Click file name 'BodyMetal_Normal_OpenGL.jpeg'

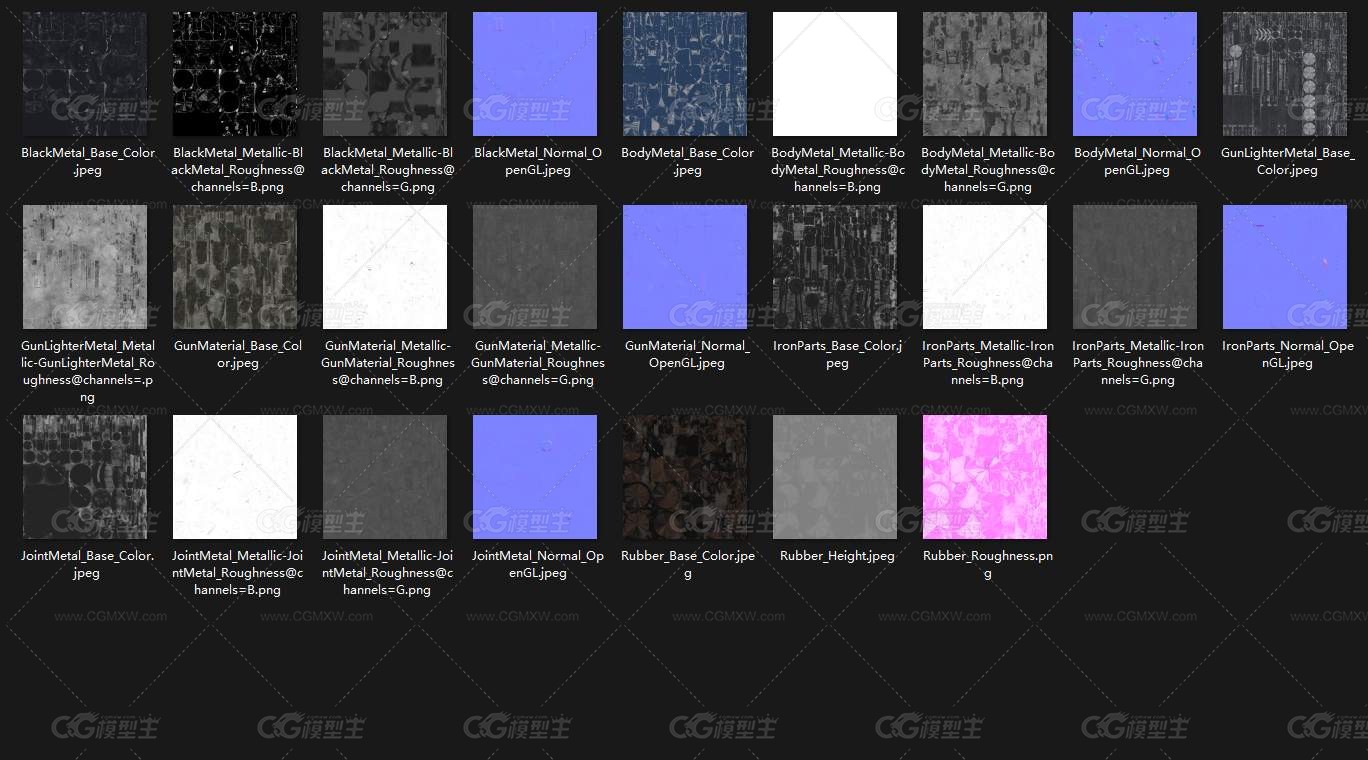[x=1138, y=162]
